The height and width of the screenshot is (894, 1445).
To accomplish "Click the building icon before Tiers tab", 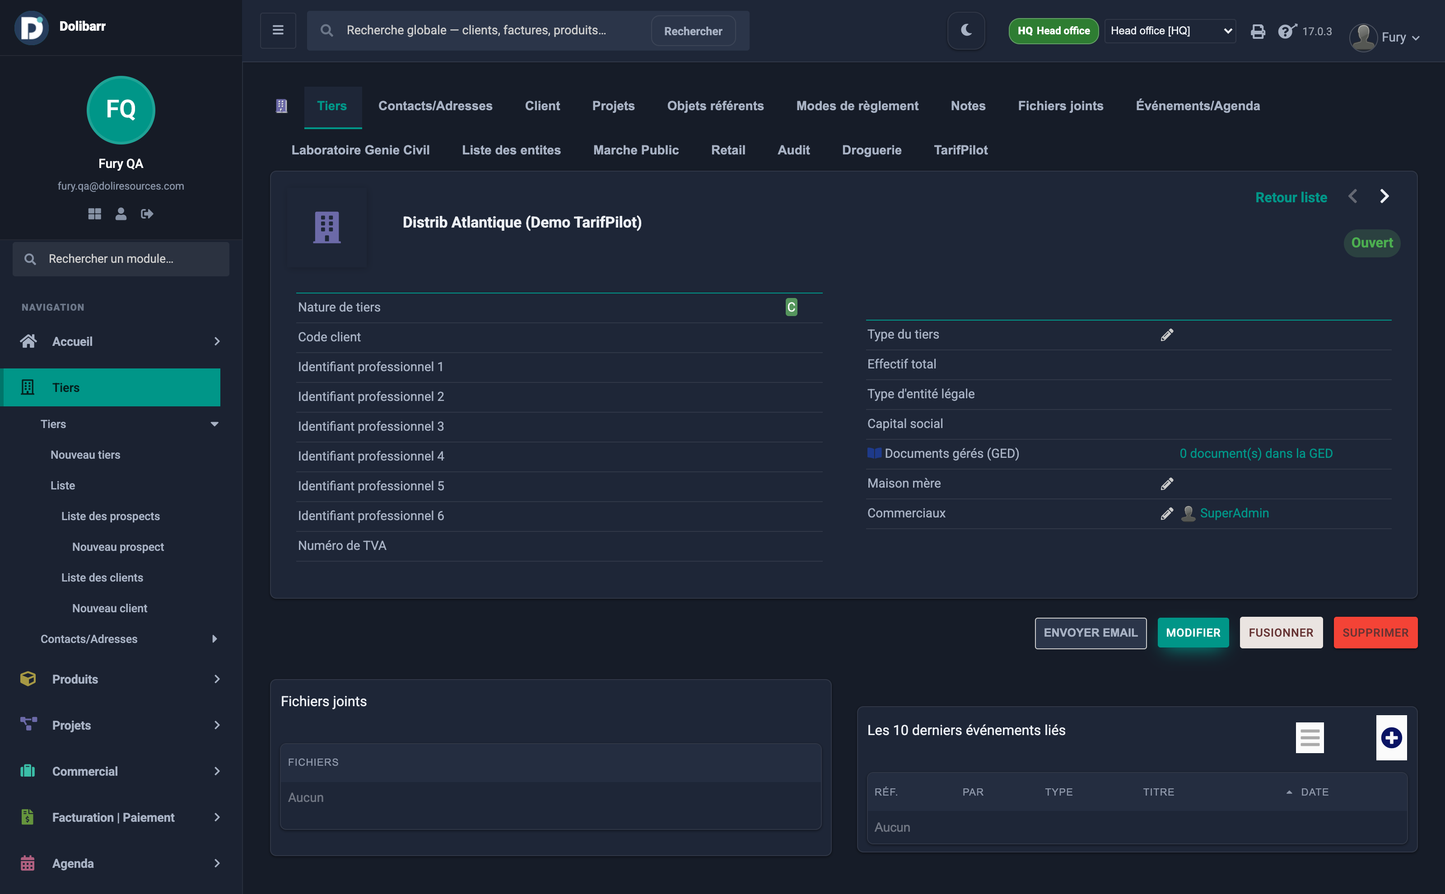I will point(282,106).
